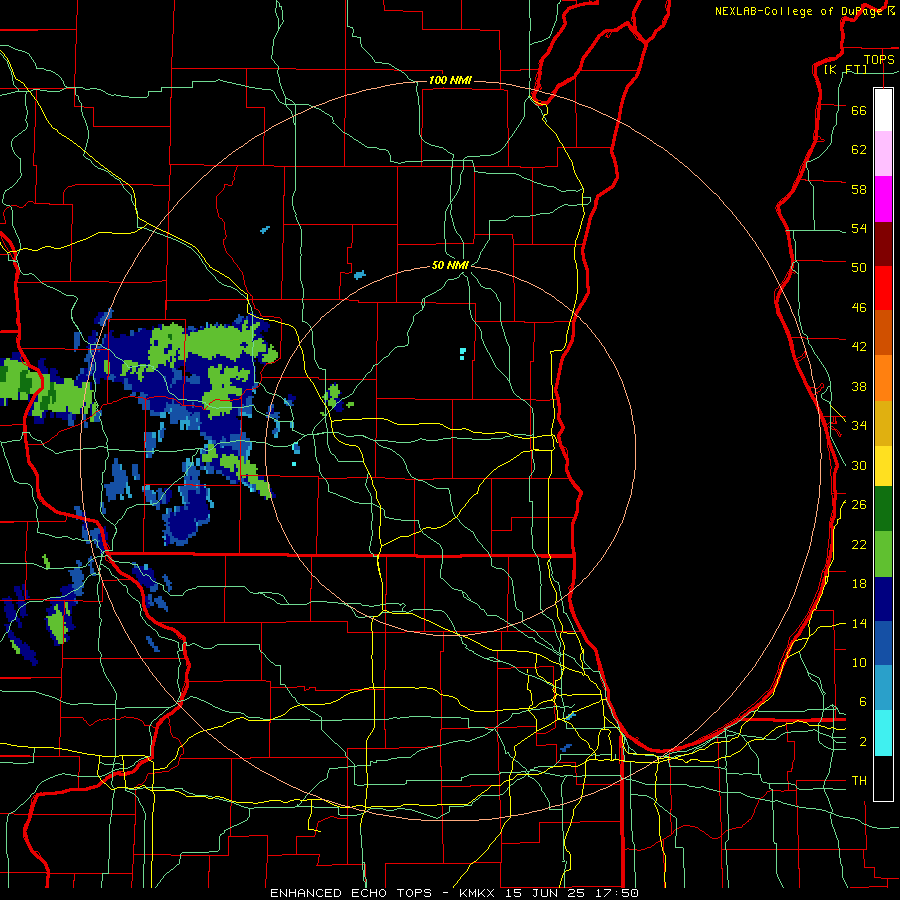Click the "30" legend value
900x900 pixels.
859,465
